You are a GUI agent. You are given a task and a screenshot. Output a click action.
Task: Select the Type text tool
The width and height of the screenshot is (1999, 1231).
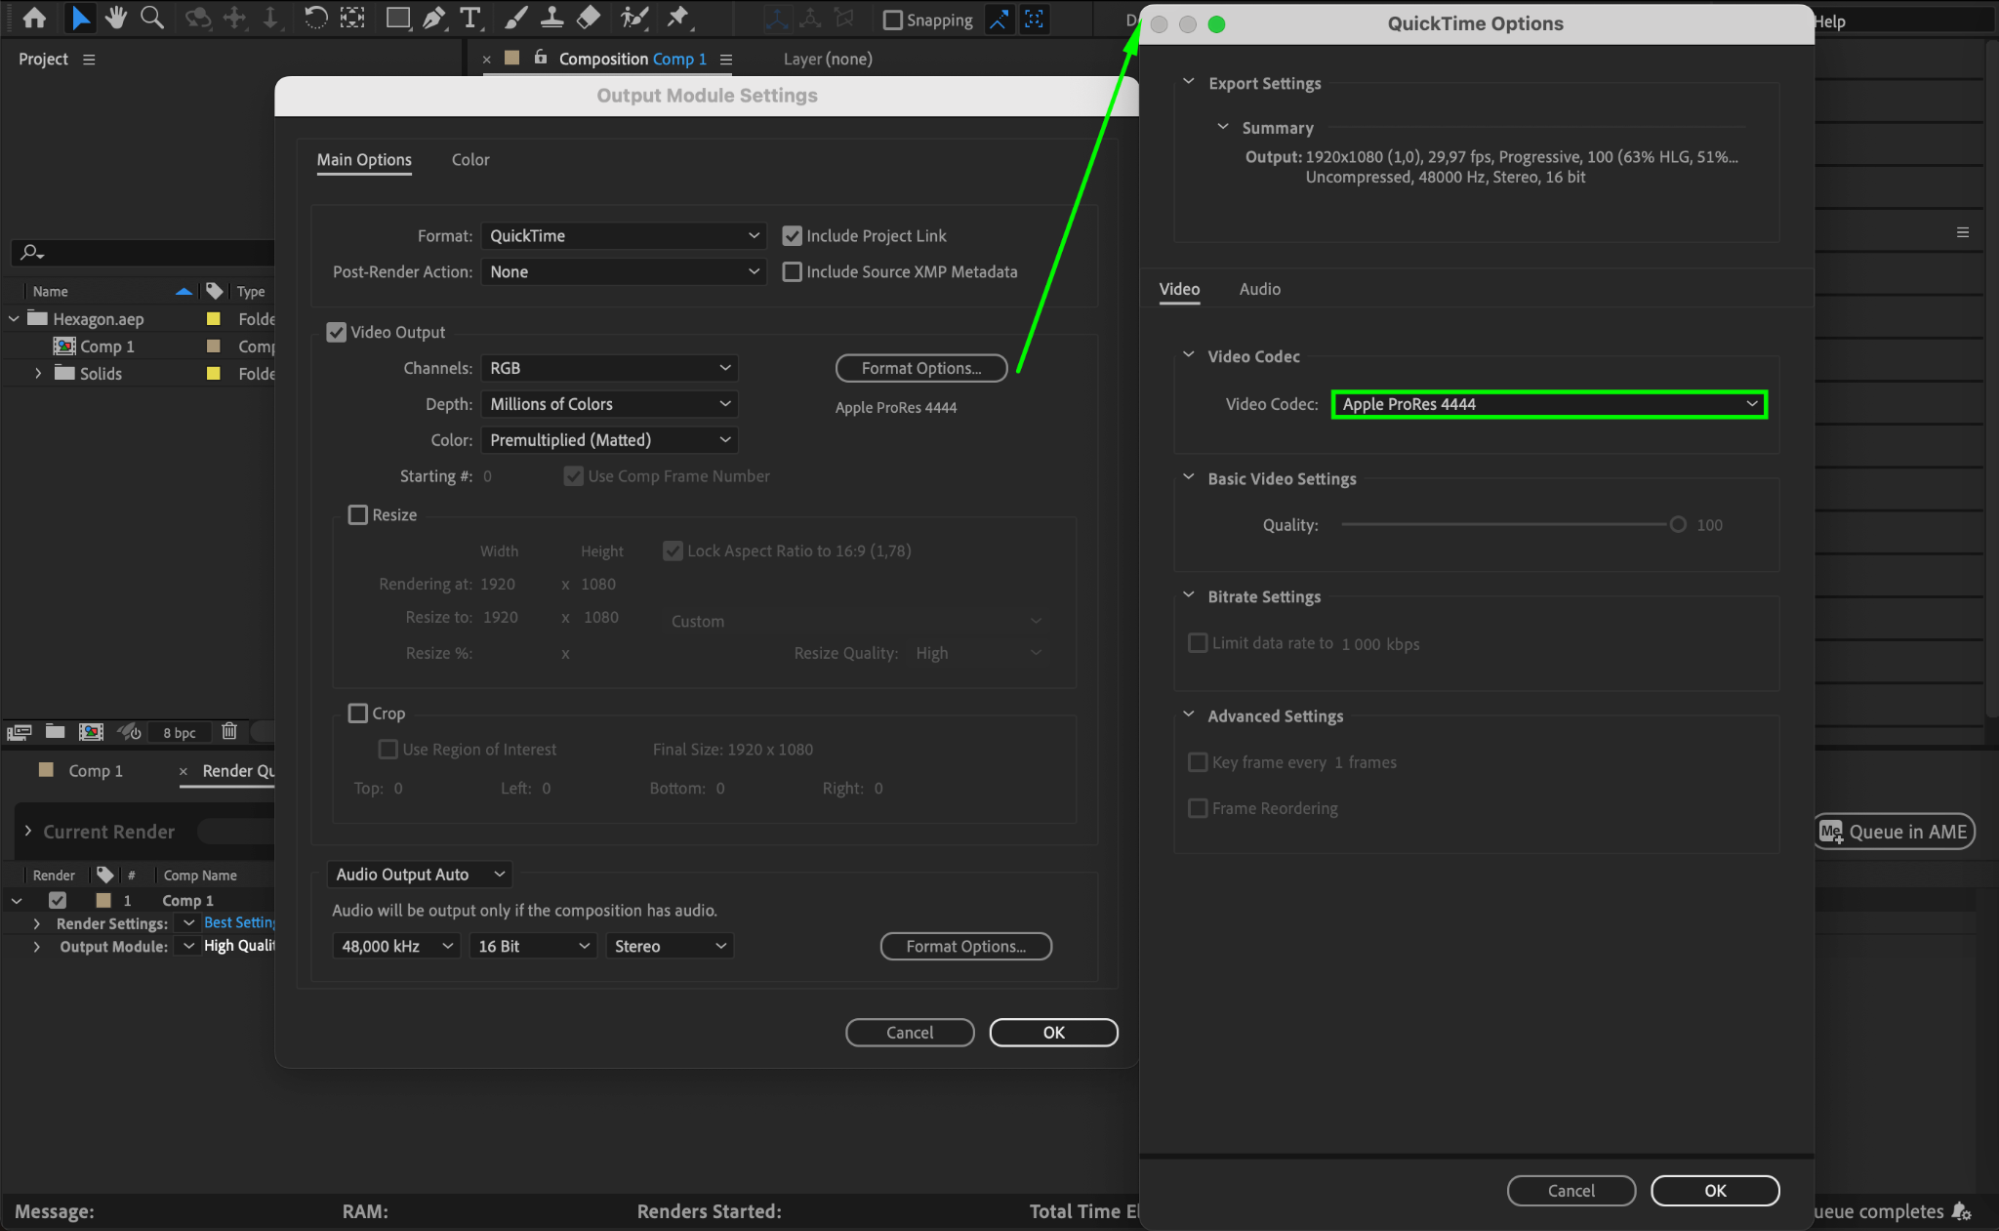pyautogui.click(x=469, y=18)
